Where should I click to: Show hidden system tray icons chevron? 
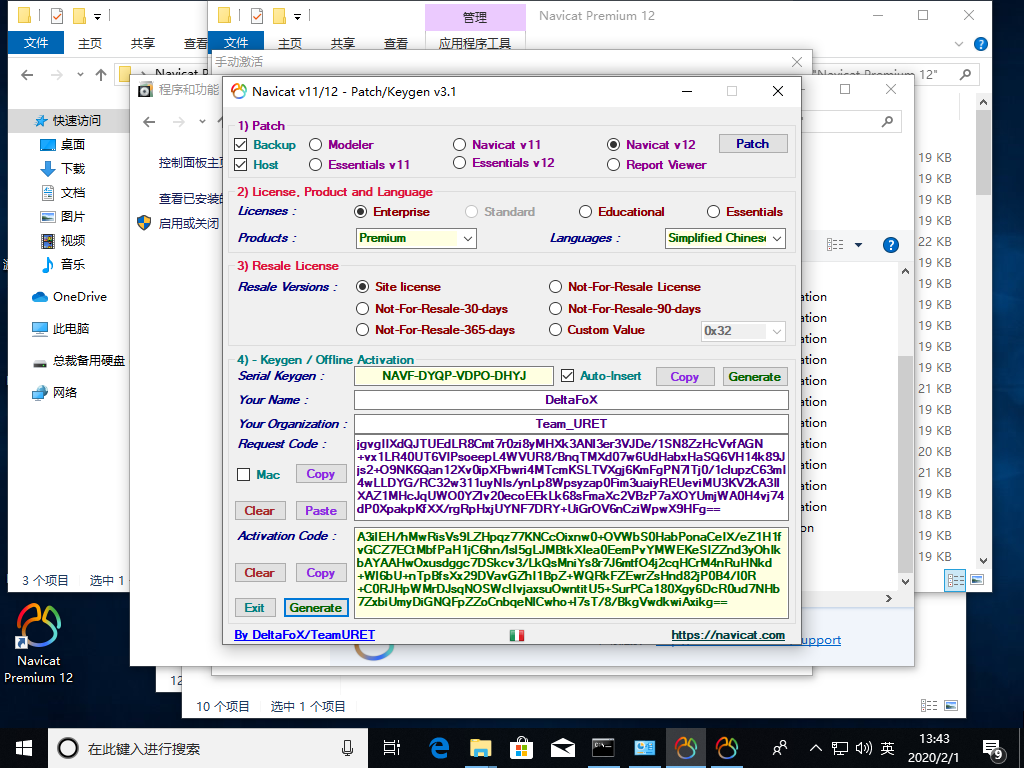816,748
